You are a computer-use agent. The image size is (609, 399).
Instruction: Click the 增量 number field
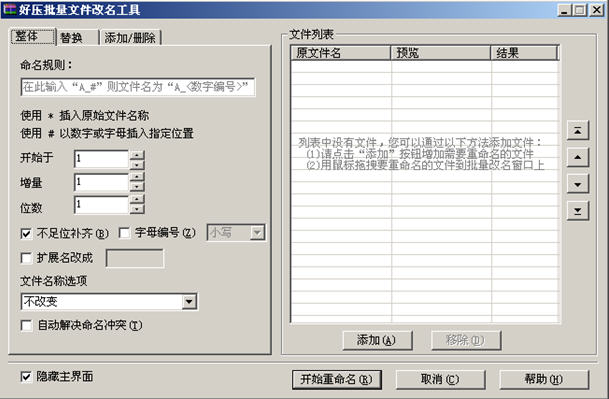[x=101, y=182]
